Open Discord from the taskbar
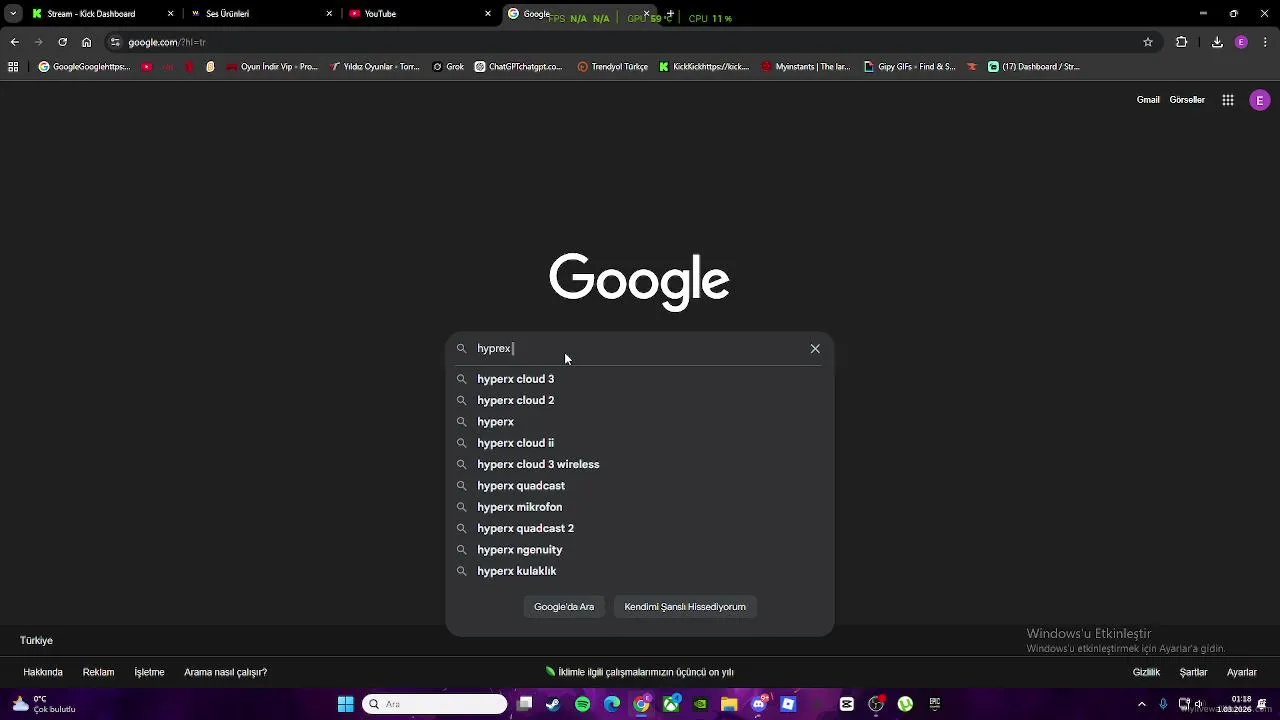The image size is (1280, 720). point(759,704)
